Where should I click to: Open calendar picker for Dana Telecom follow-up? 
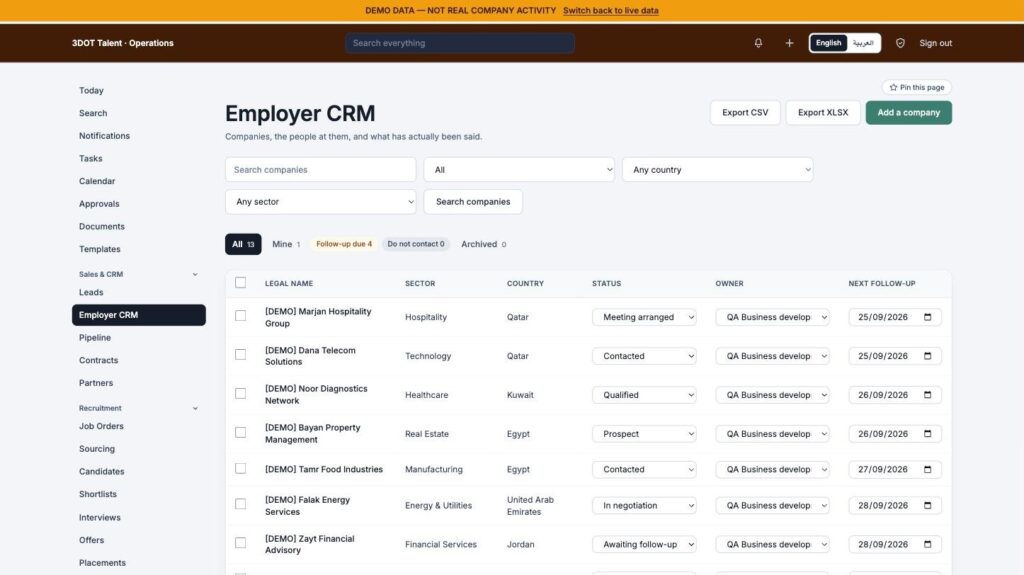click(927, 356)
